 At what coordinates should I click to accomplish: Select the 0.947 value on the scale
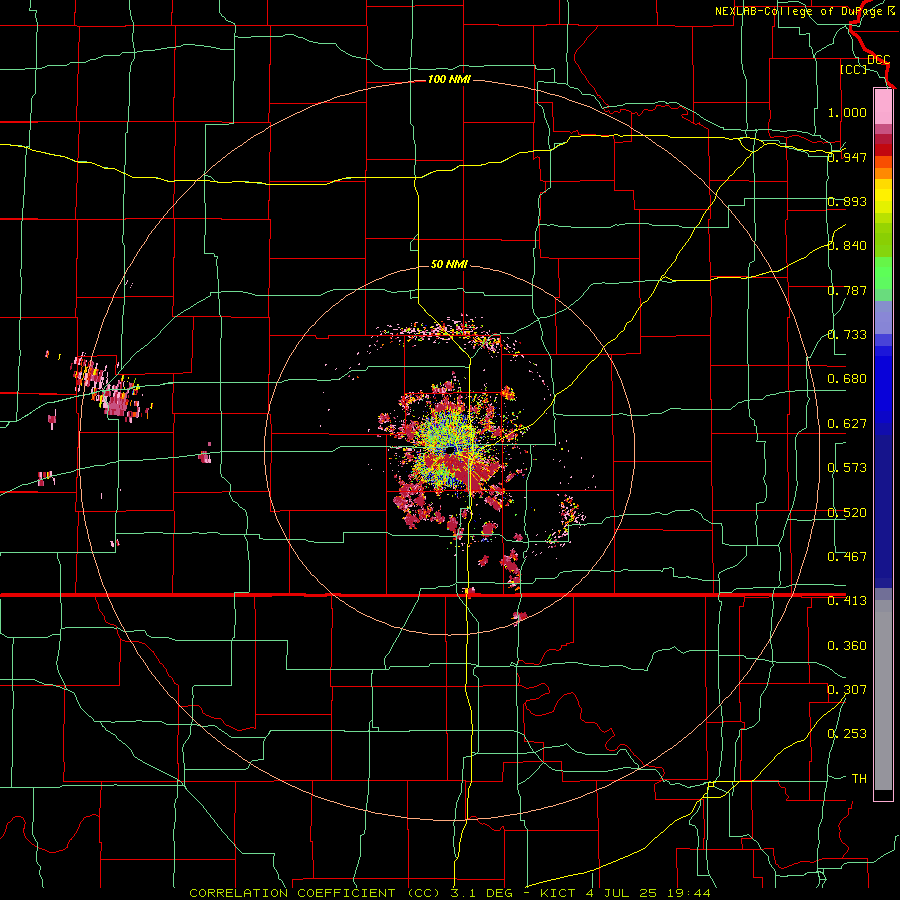847,157
